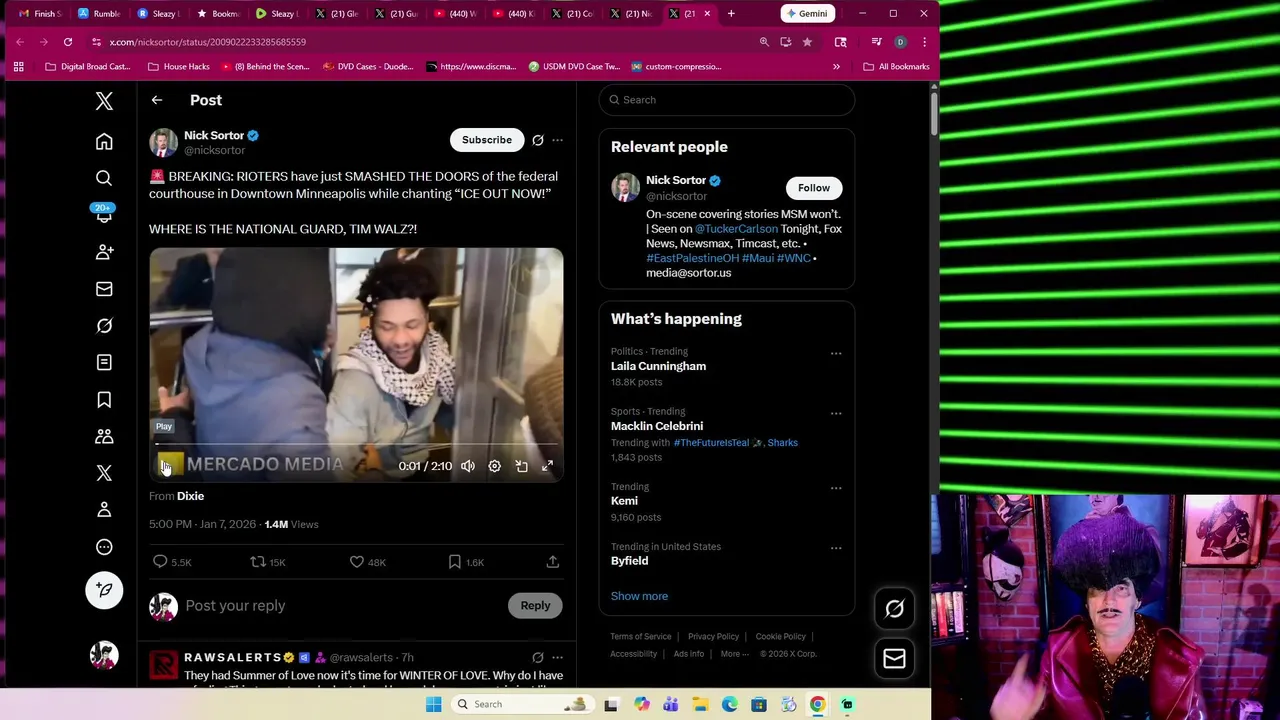Toggle picture-in-picture for video
This screenshot has width=1280, height=720.
tap(521, 466)
